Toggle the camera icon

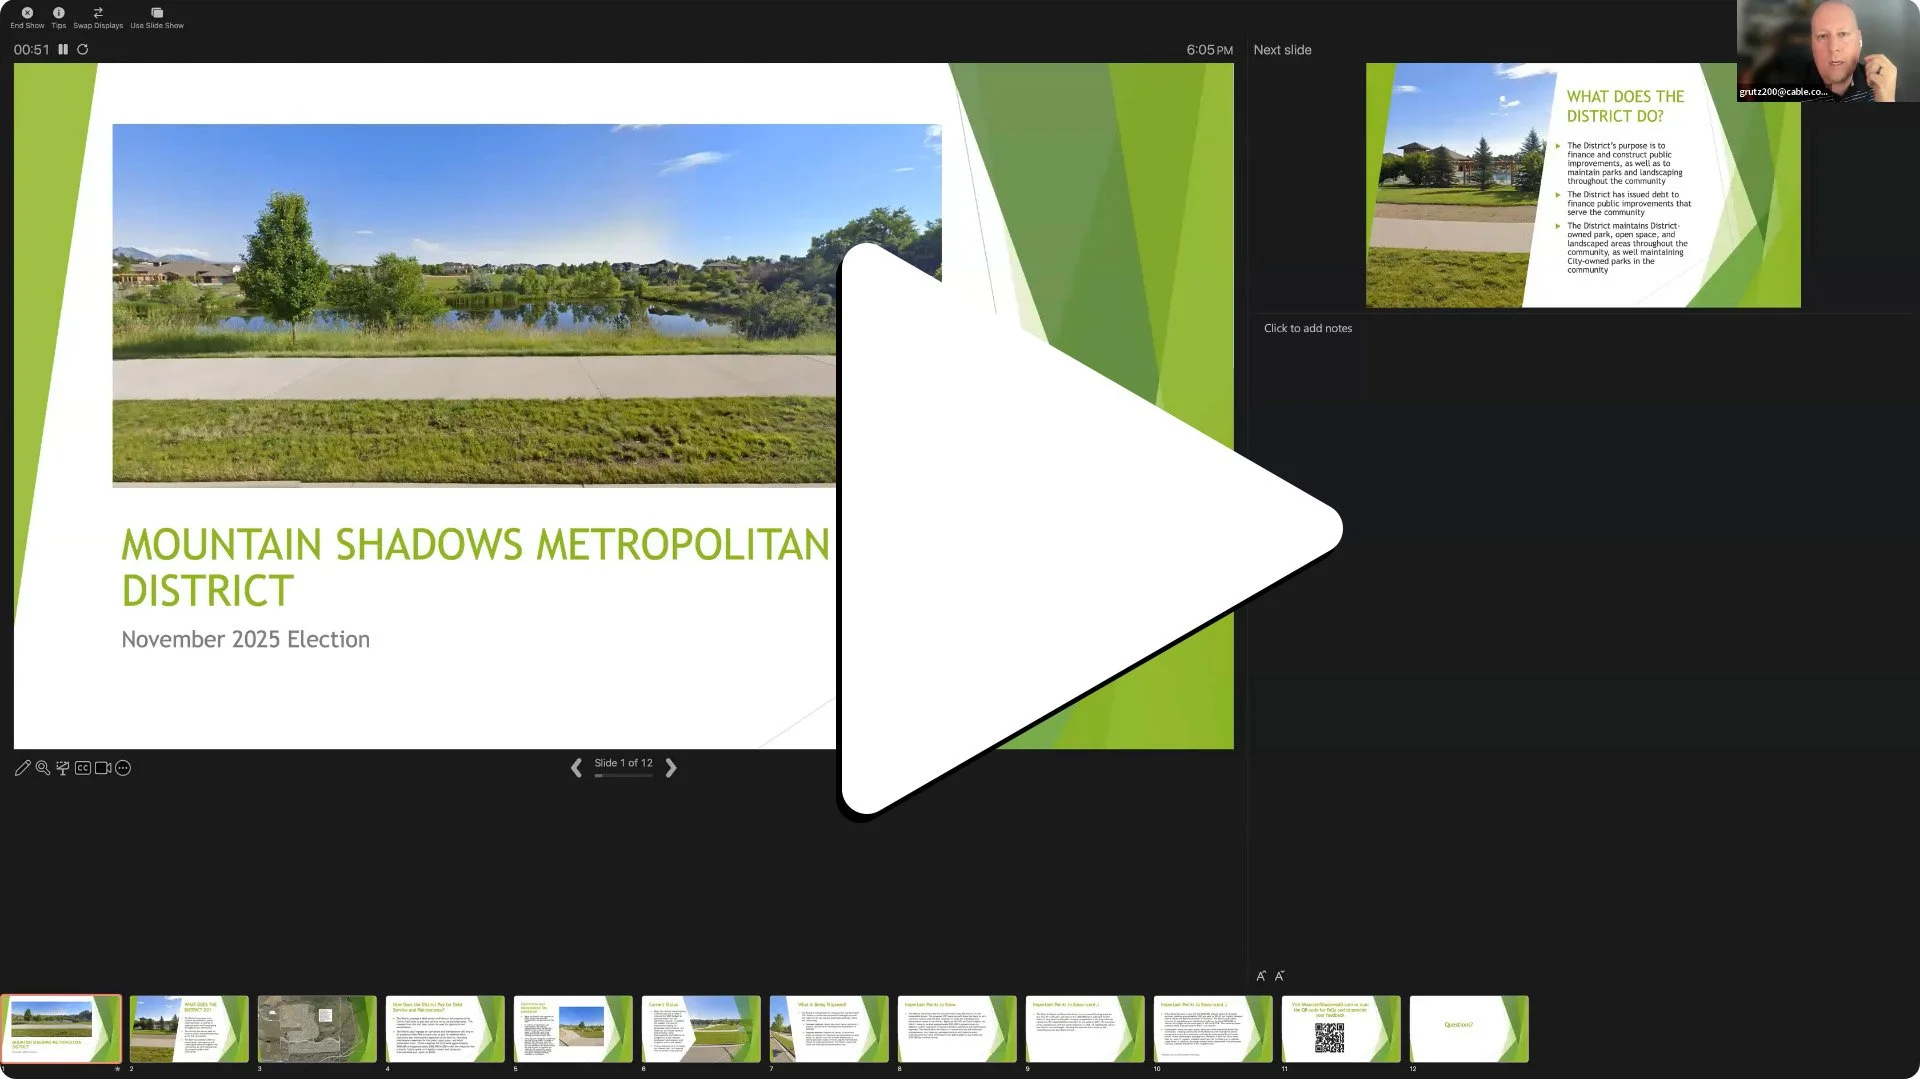tap(103, 768)
